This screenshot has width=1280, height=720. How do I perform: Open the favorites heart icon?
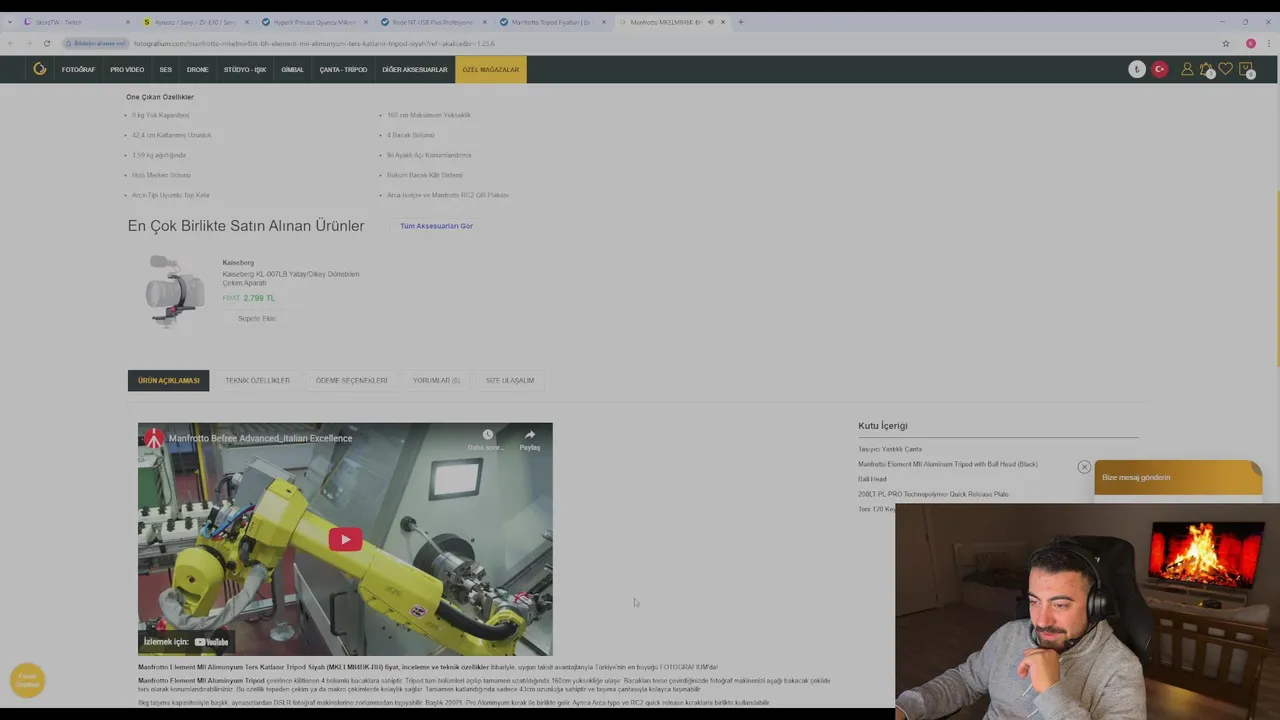click(x=1225, y=69)
